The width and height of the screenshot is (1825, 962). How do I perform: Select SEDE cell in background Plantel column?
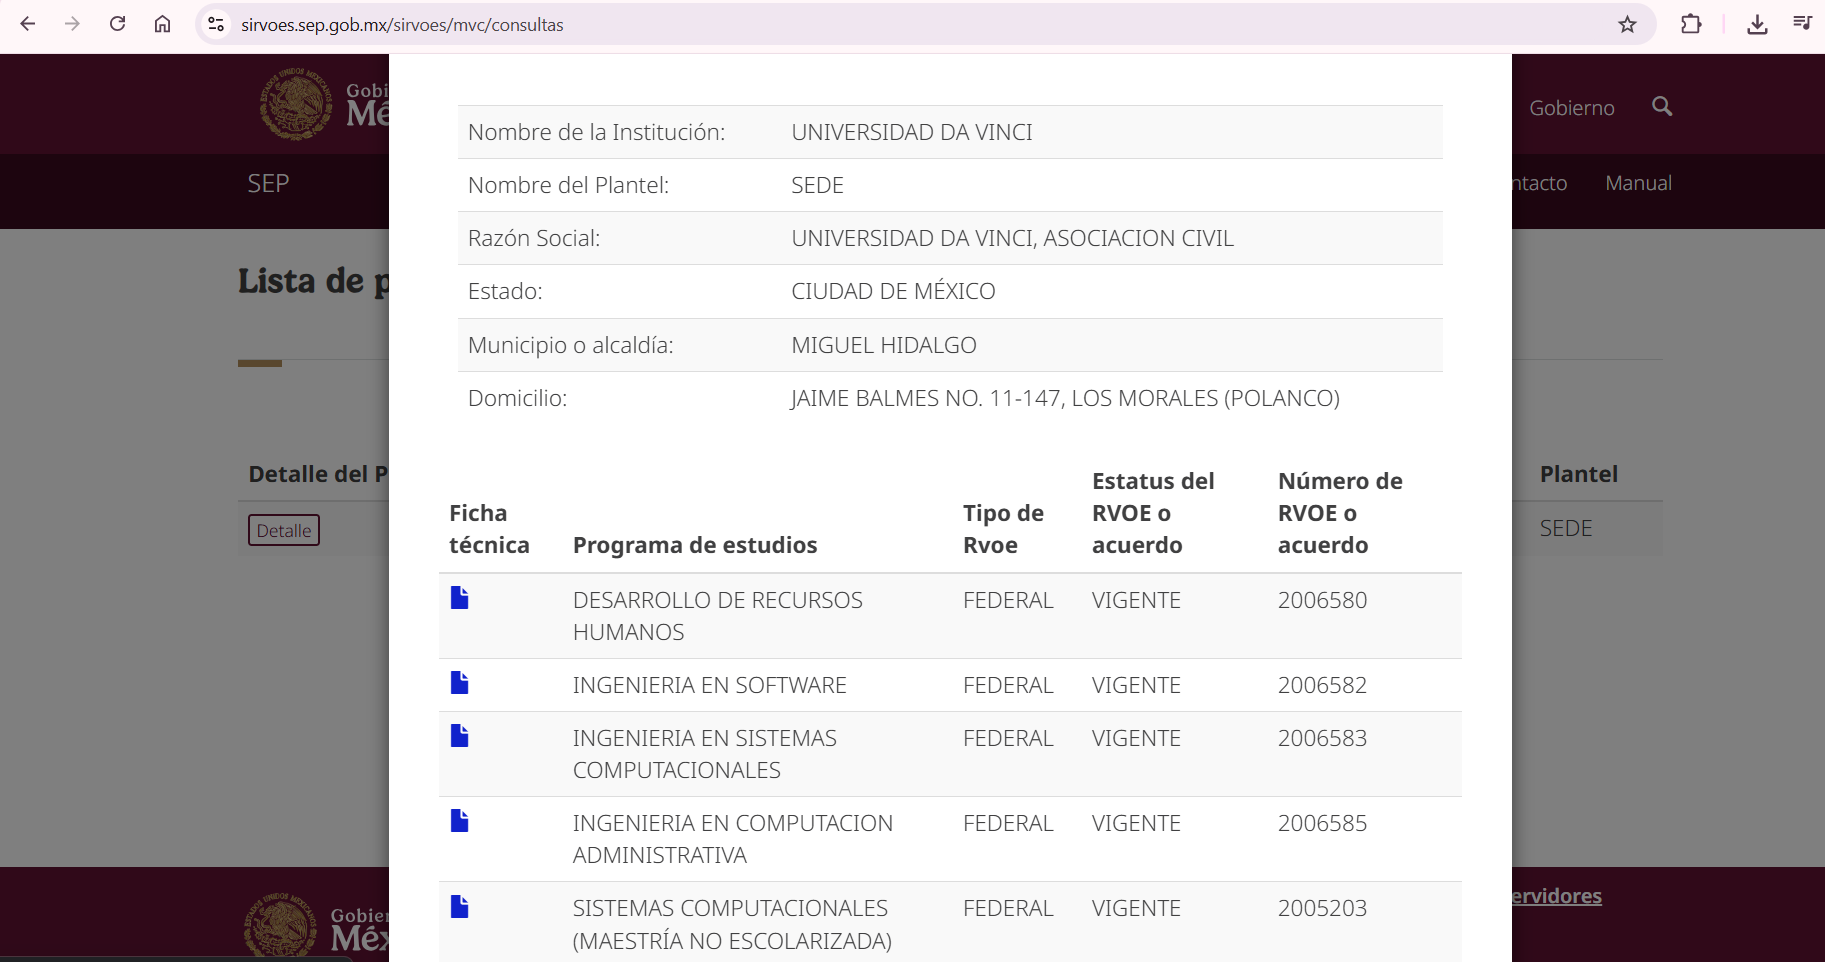[x=1566, y=528]
